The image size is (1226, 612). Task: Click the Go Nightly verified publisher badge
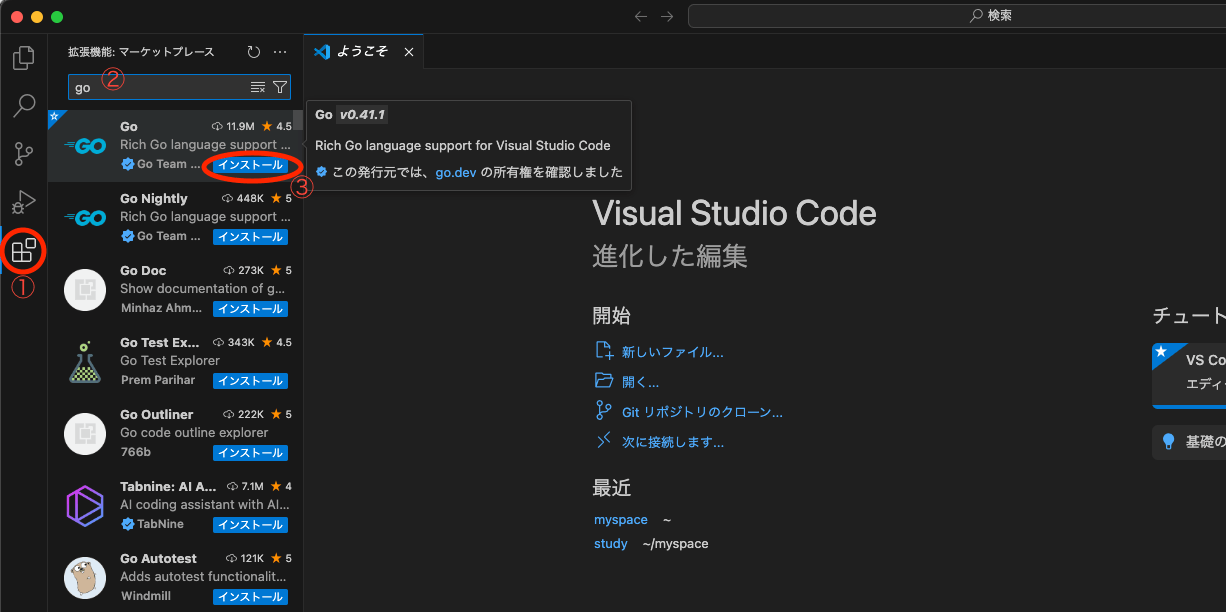coord(127,237)
